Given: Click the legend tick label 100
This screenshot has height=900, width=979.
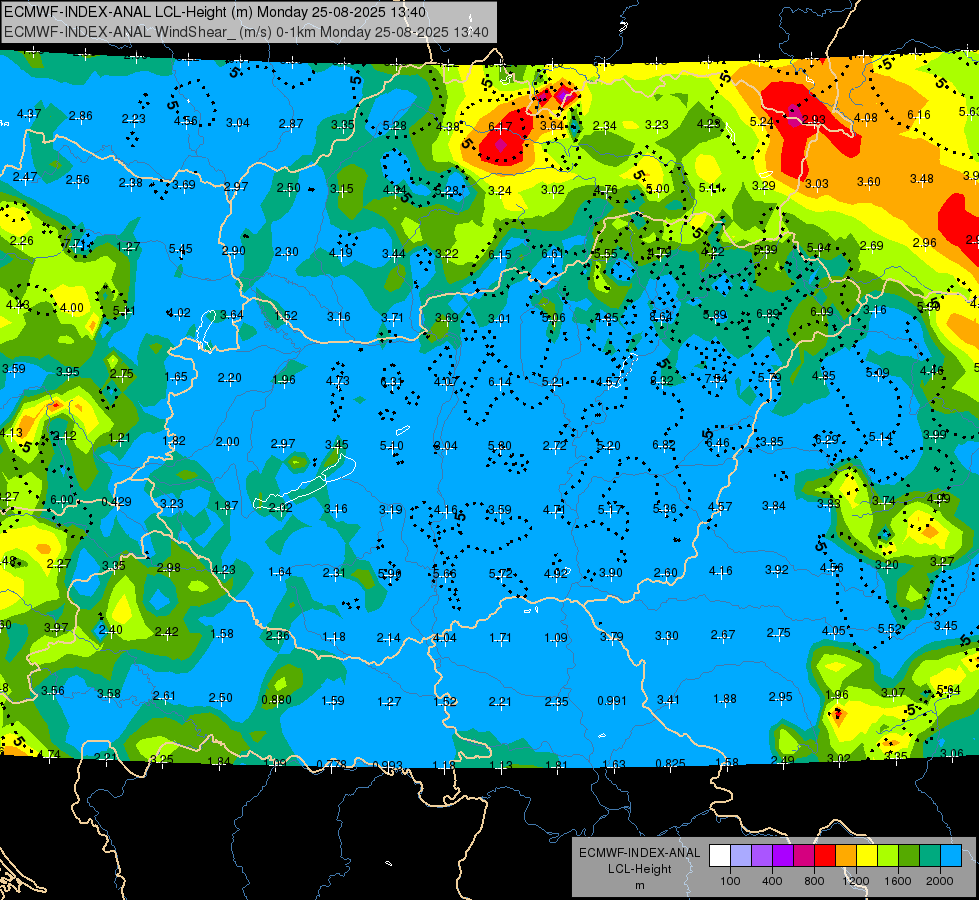Looking at the screenshot, I should click(x=730, y=881).
